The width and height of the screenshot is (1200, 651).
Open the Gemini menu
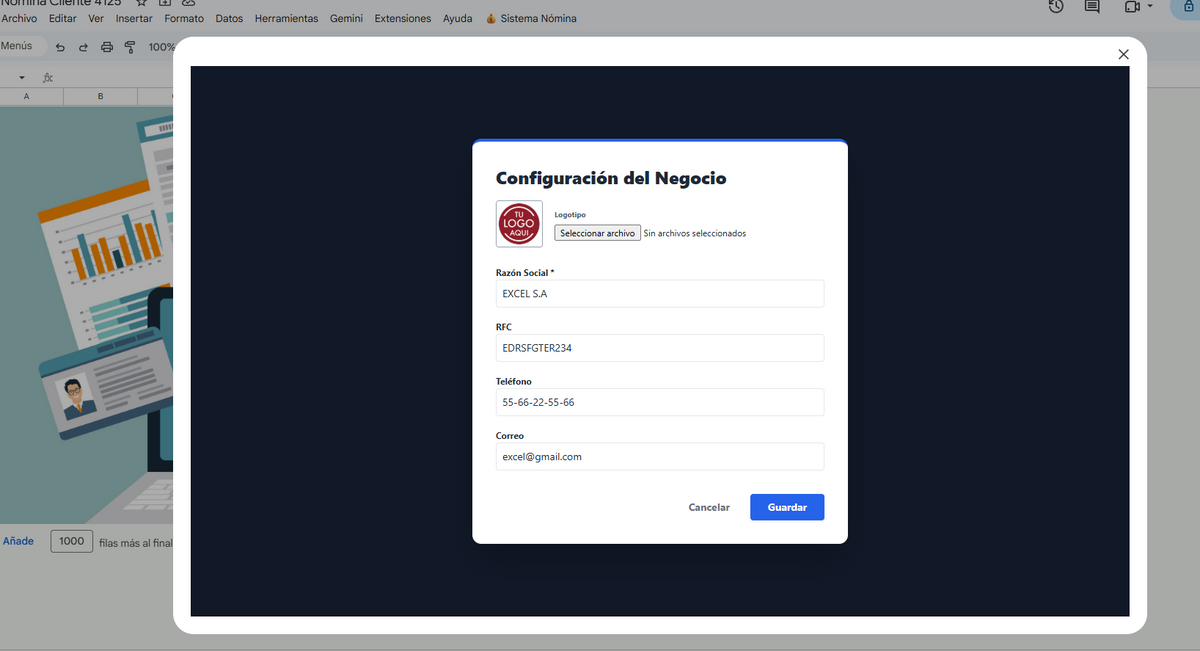tap(346, 18)
